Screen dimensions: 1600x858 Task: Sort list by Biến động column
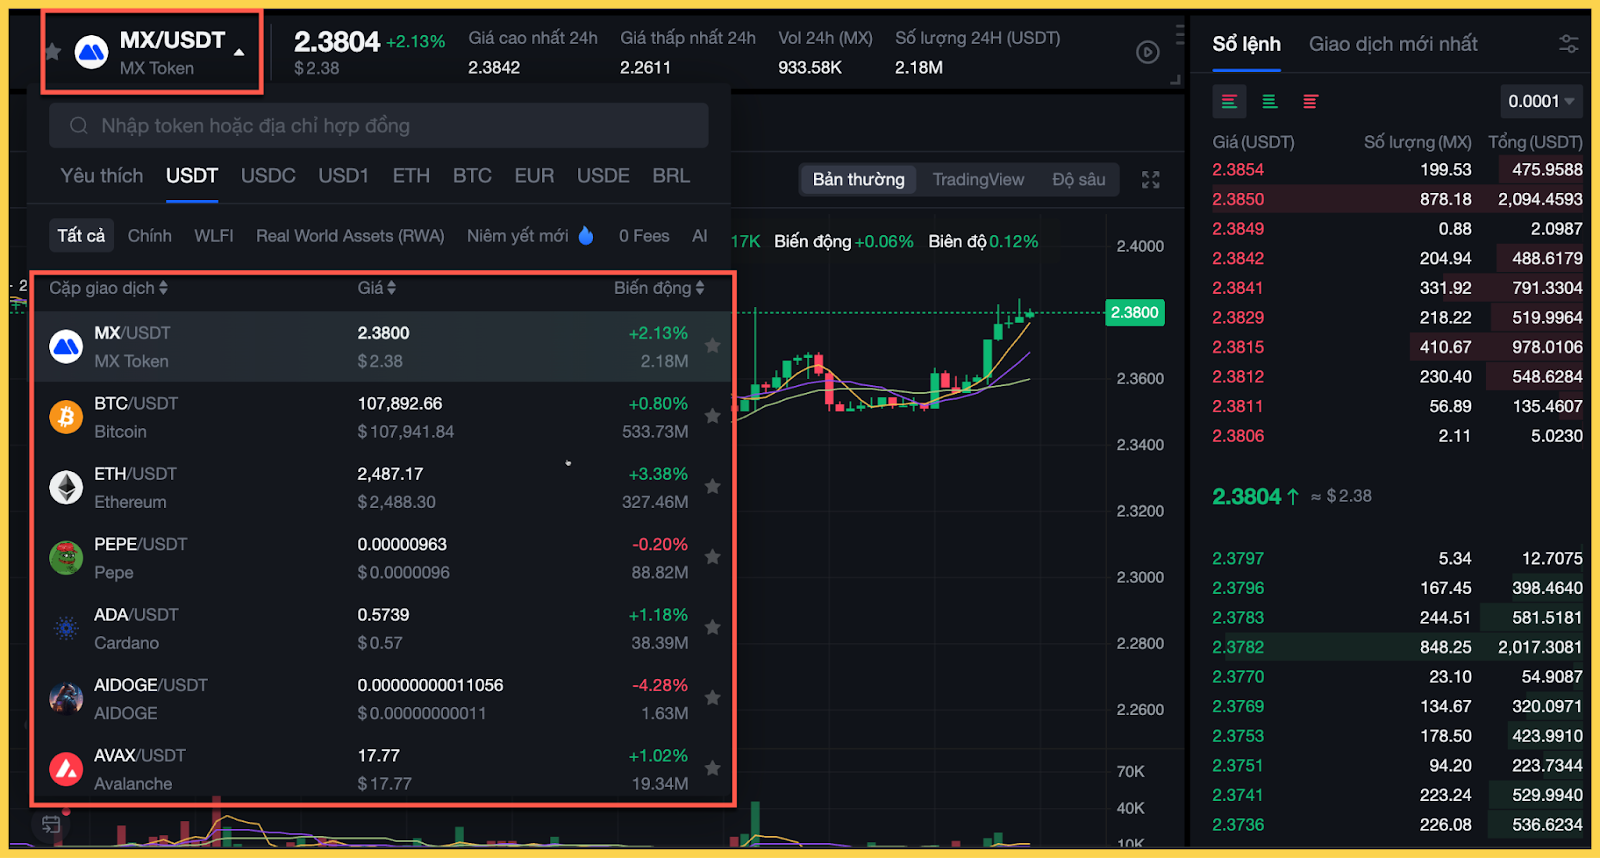pos(659,288)
